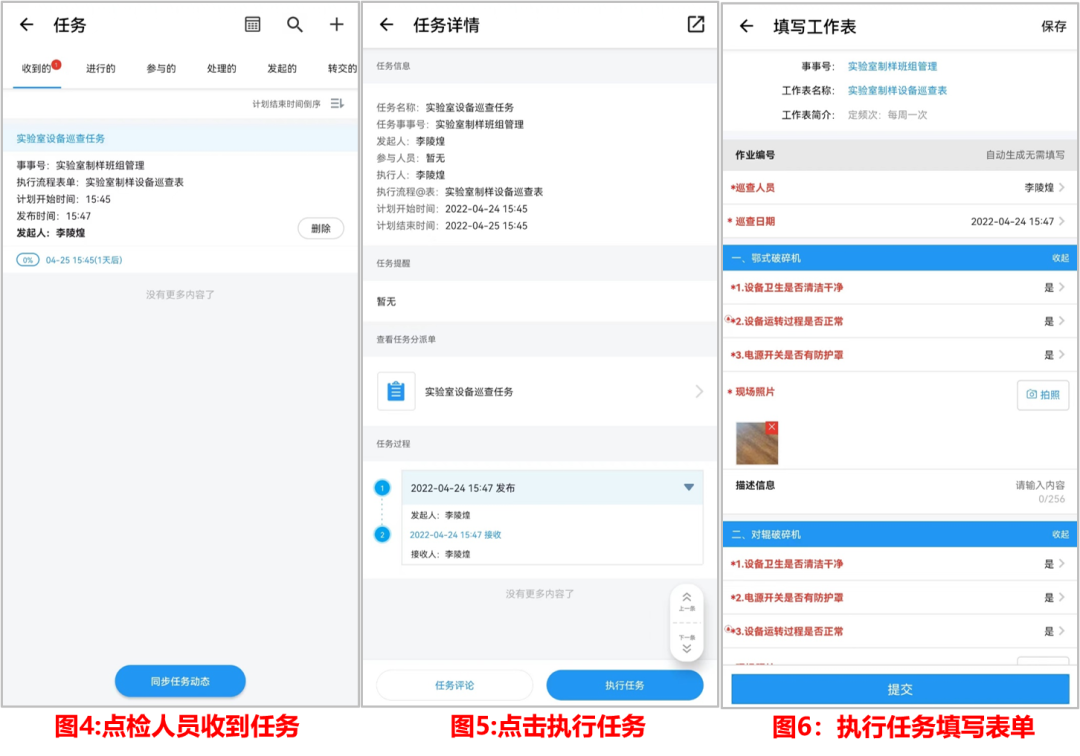
Task: Go back from the 填写工作表 screen
Action: coord(746,26)
